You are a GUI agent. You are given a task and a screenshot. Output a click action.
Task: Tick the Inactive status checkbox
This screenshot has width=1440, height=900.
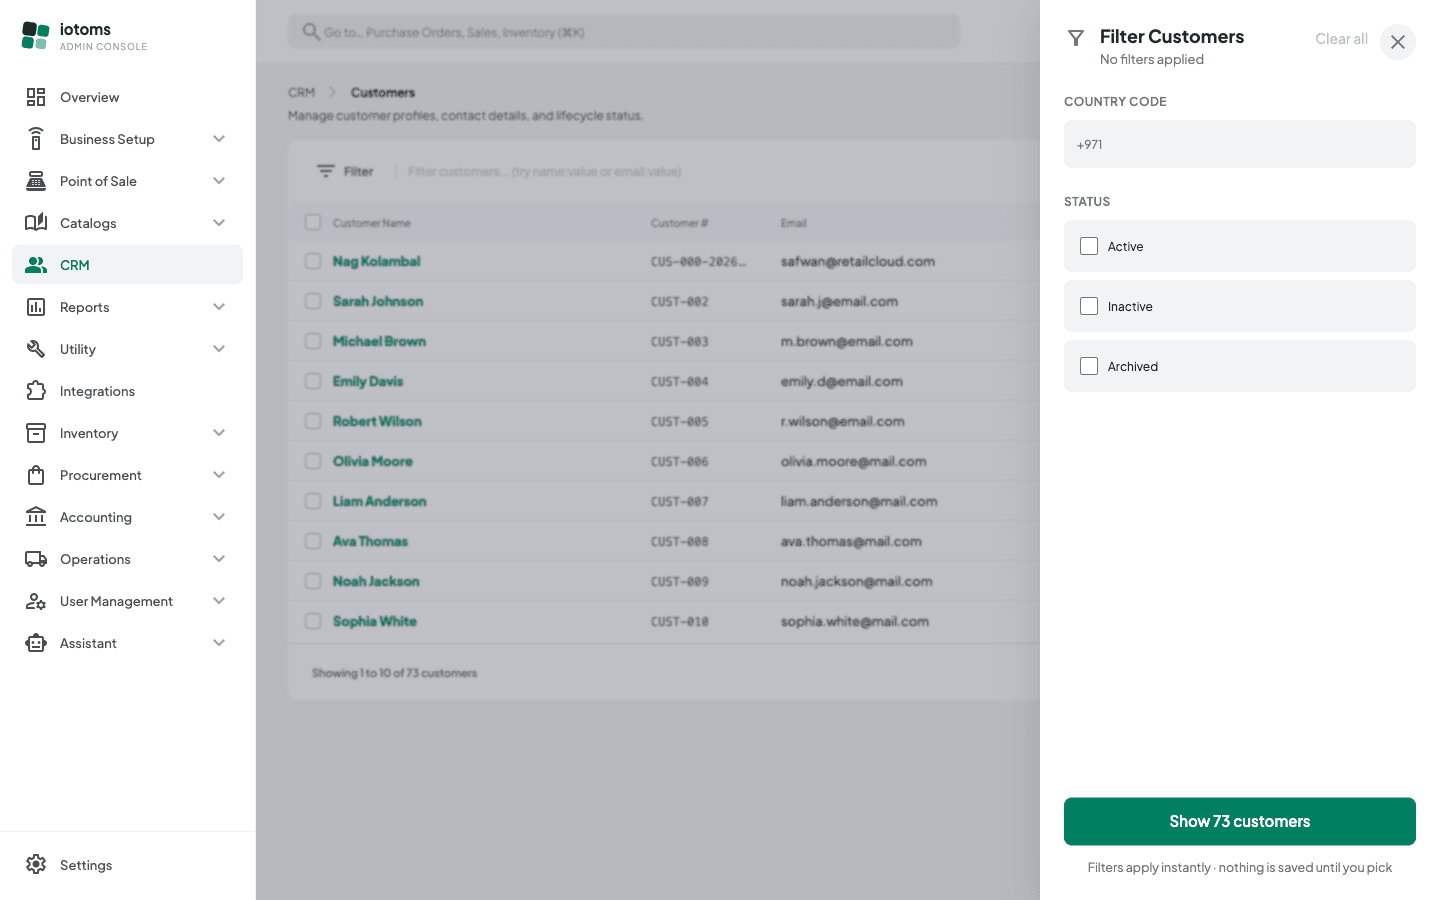click(x=1089, y=306)
